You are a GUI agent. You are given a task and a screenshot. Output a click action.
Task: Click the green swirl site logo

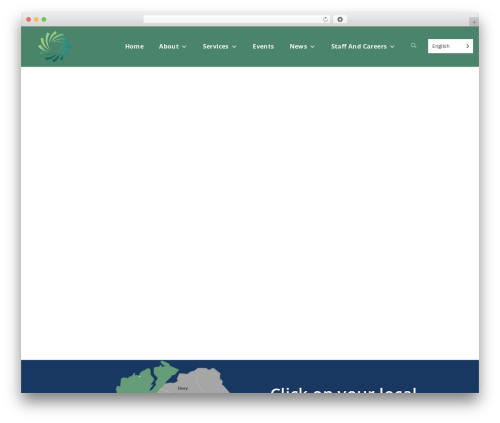(x=55, y=46)
